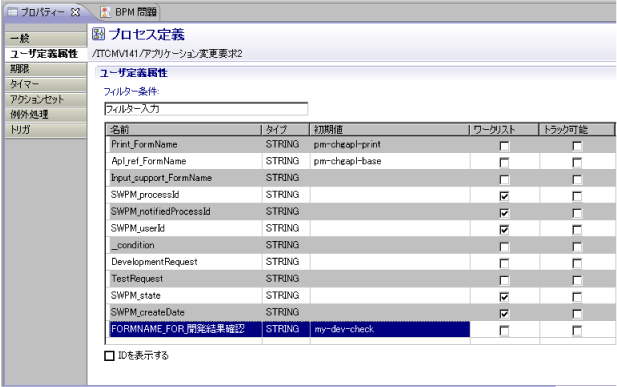Click the /ITCMV141/アプリケーション変更要求2 path text
Screen dimensions: 617x387
167,54
